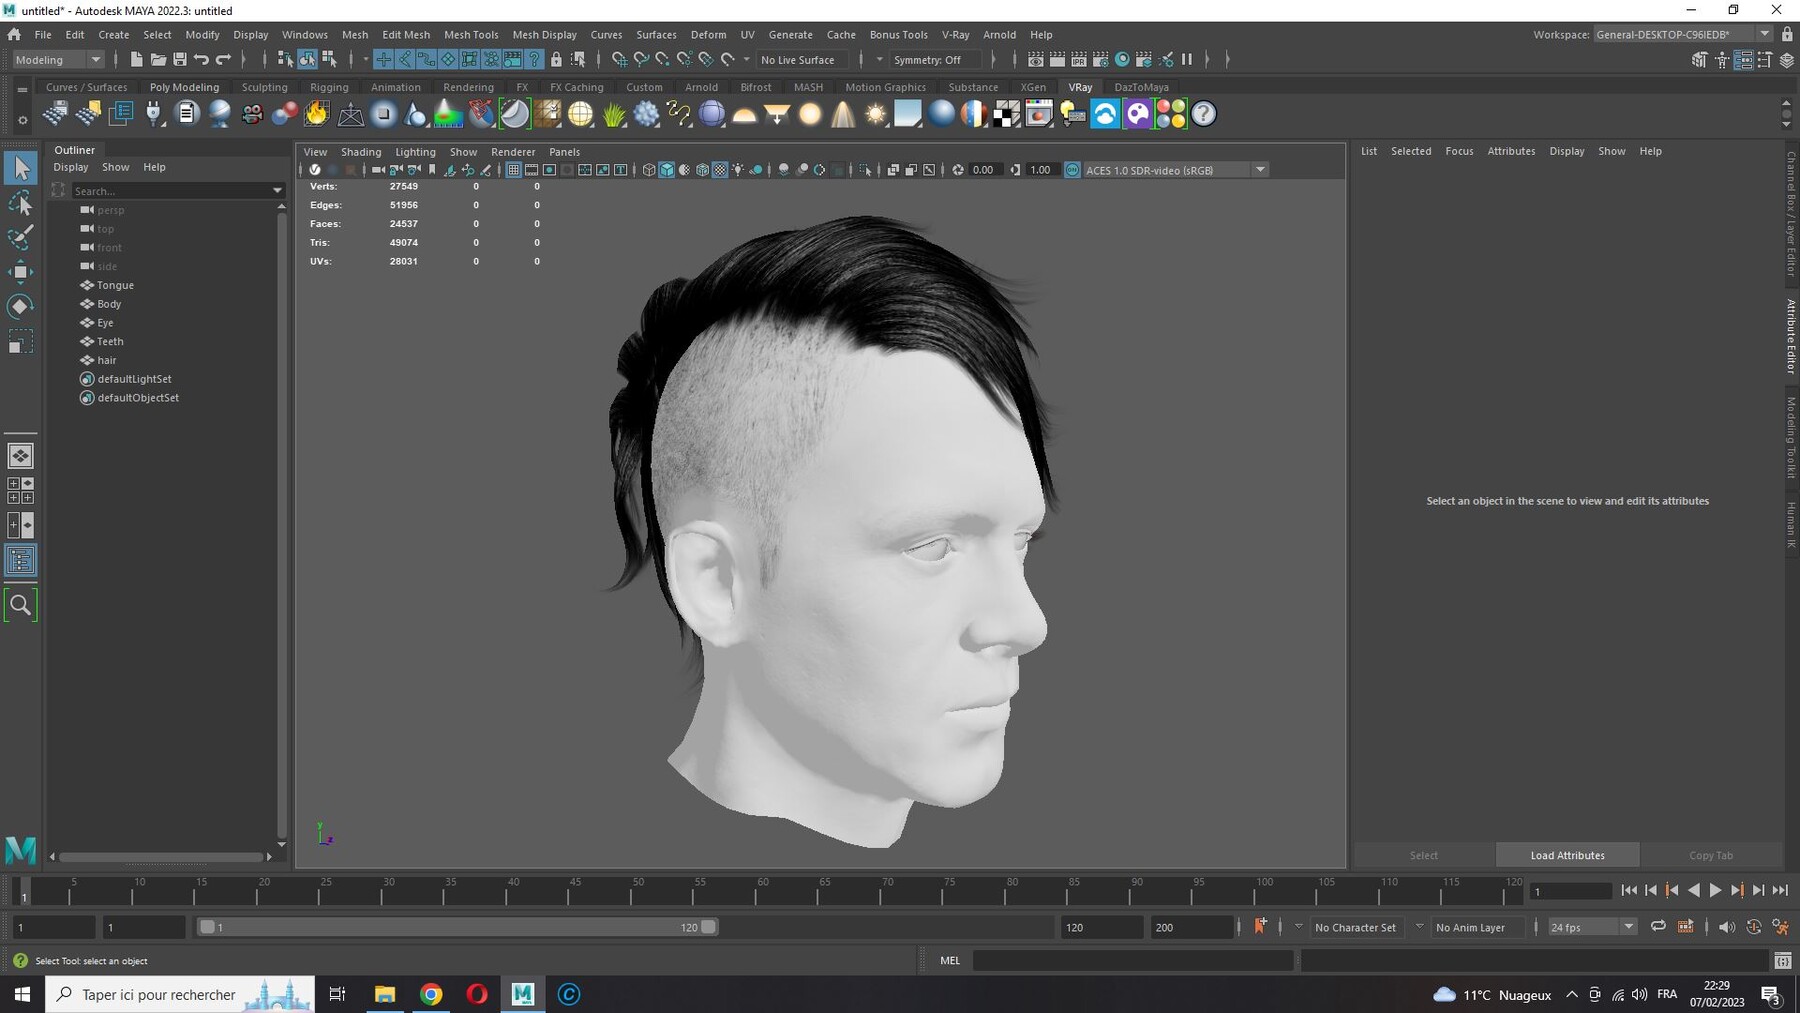This screenshot has width=1800, height=1013.
Task: Toggle textured display in viewport toolbar
Action: pos(720,170)
